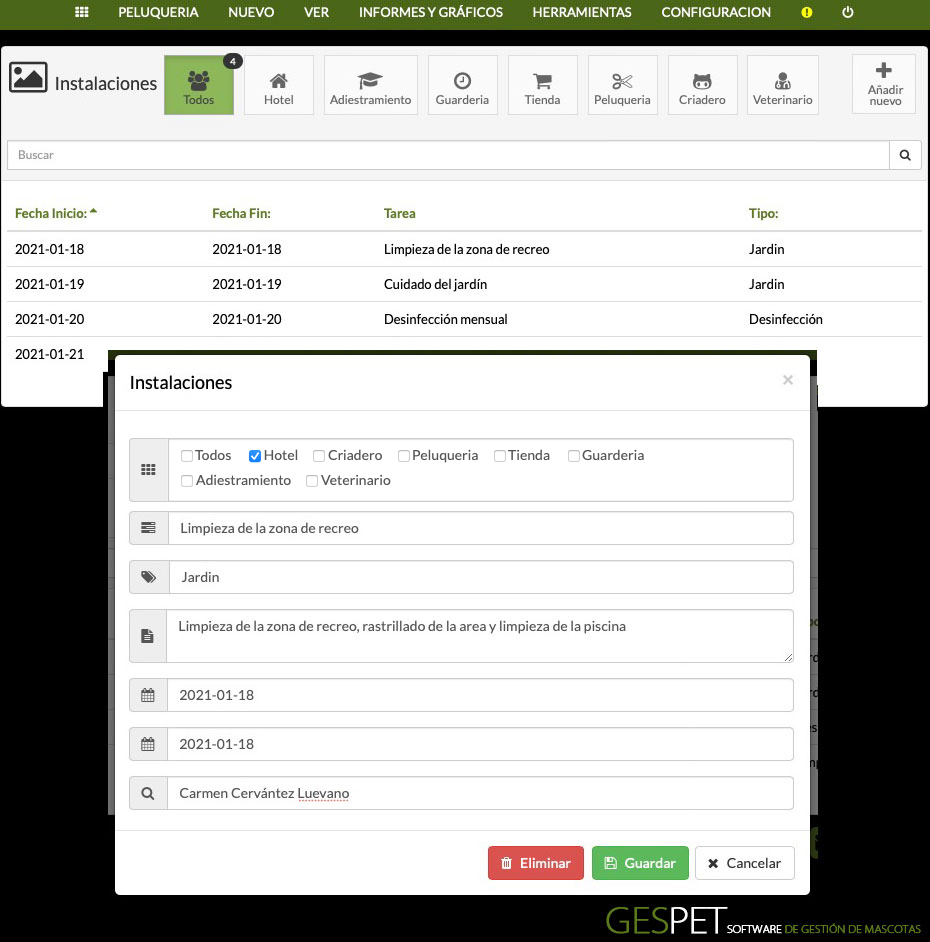Click calendar icon of end date field
930x942 pixels.
pyautogui.click(x=148, y=744)
